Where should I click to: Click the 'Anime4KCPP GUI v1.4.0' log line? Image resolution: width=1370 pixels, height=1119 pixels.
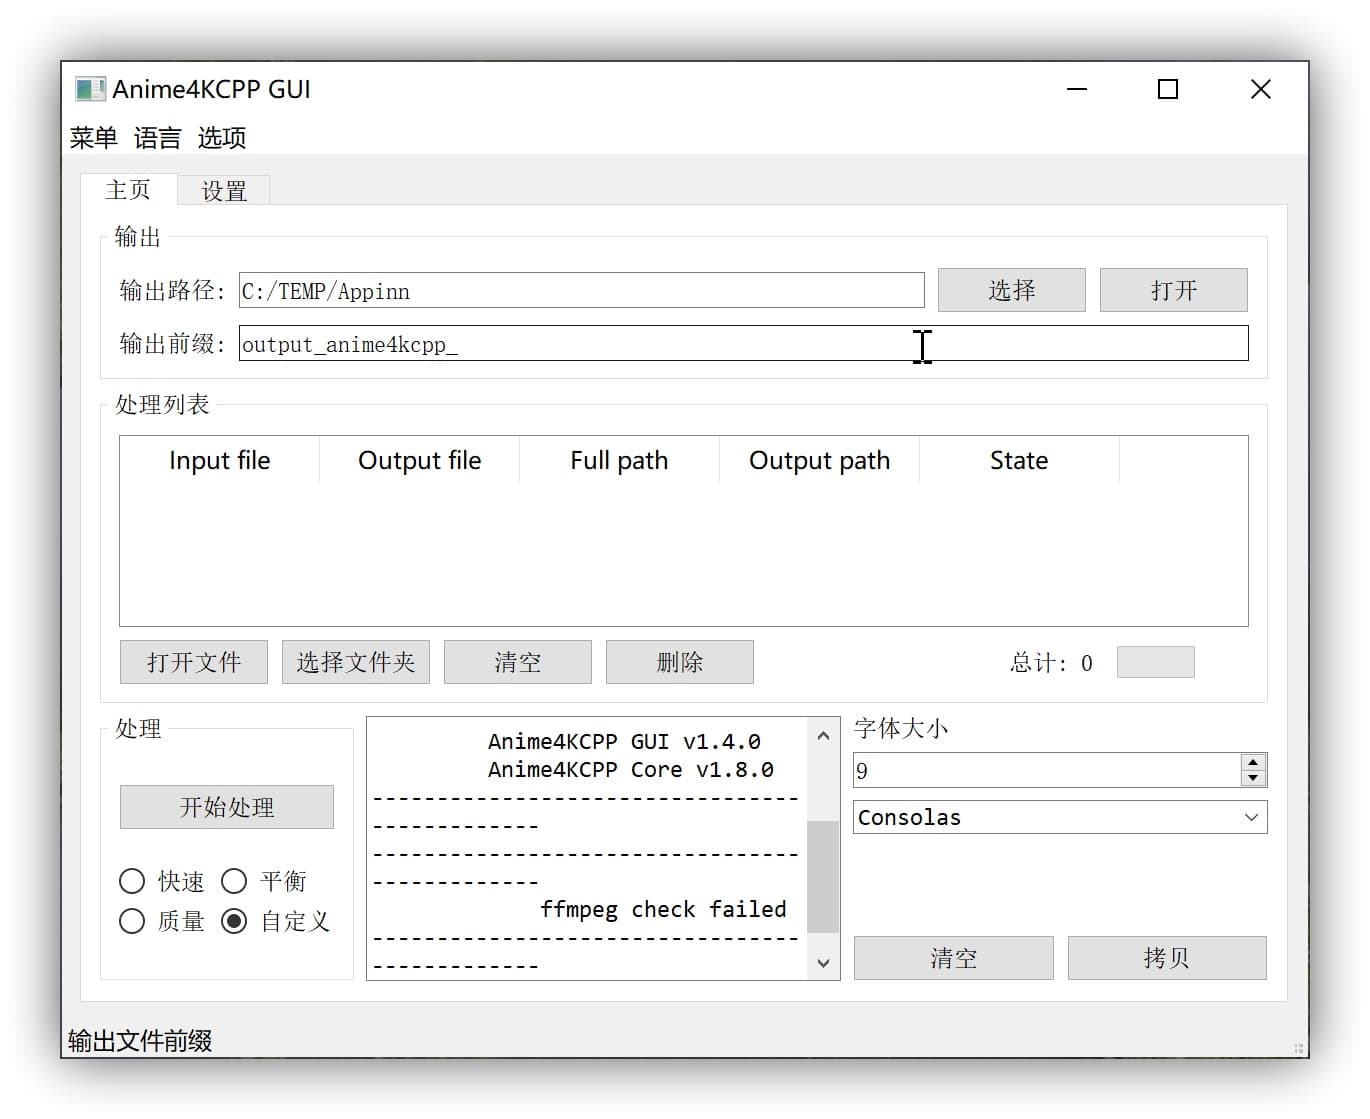[x=624, y=741]
